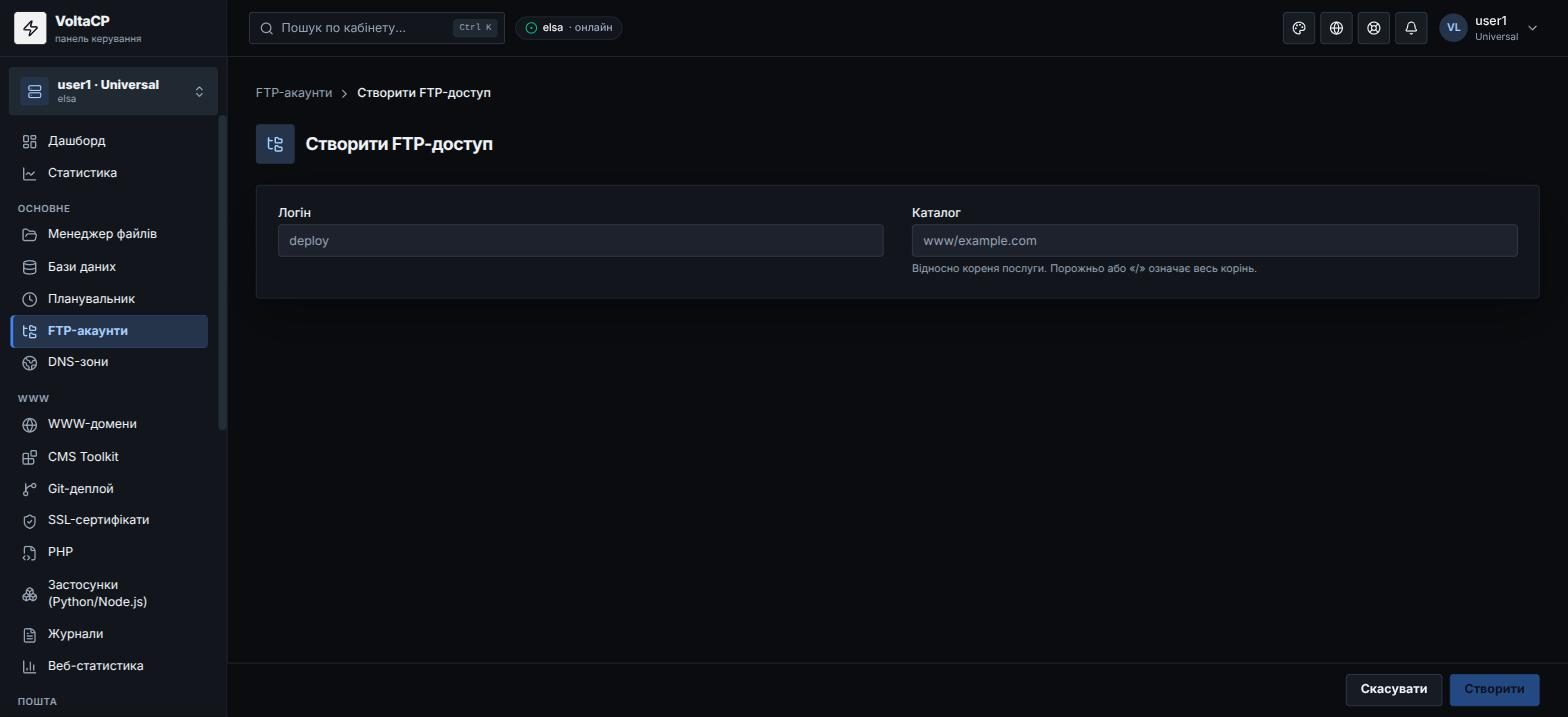Screen dimensions: 1568x717
Task: Open the language globe icon in header
Action: point(1336,28)
